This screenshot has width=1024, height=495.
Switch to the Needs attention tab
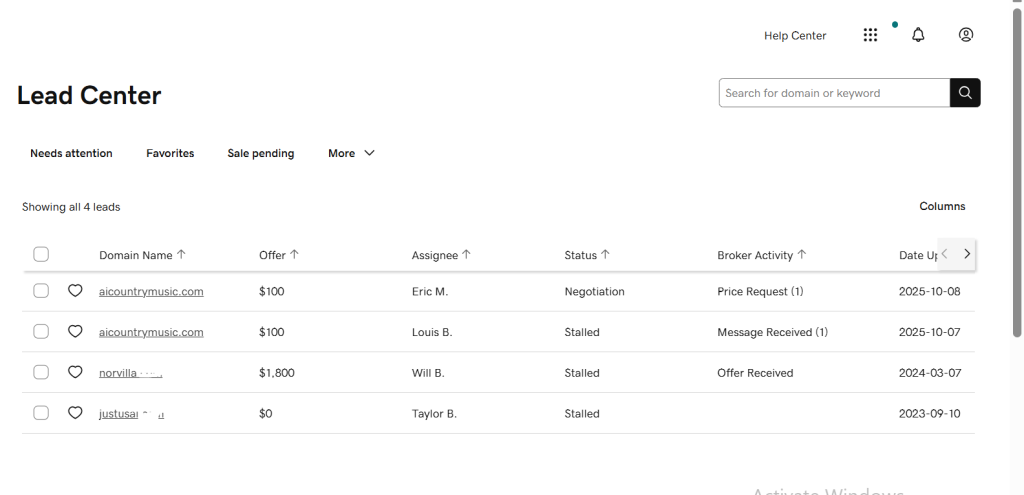click(x=71, y=153)
